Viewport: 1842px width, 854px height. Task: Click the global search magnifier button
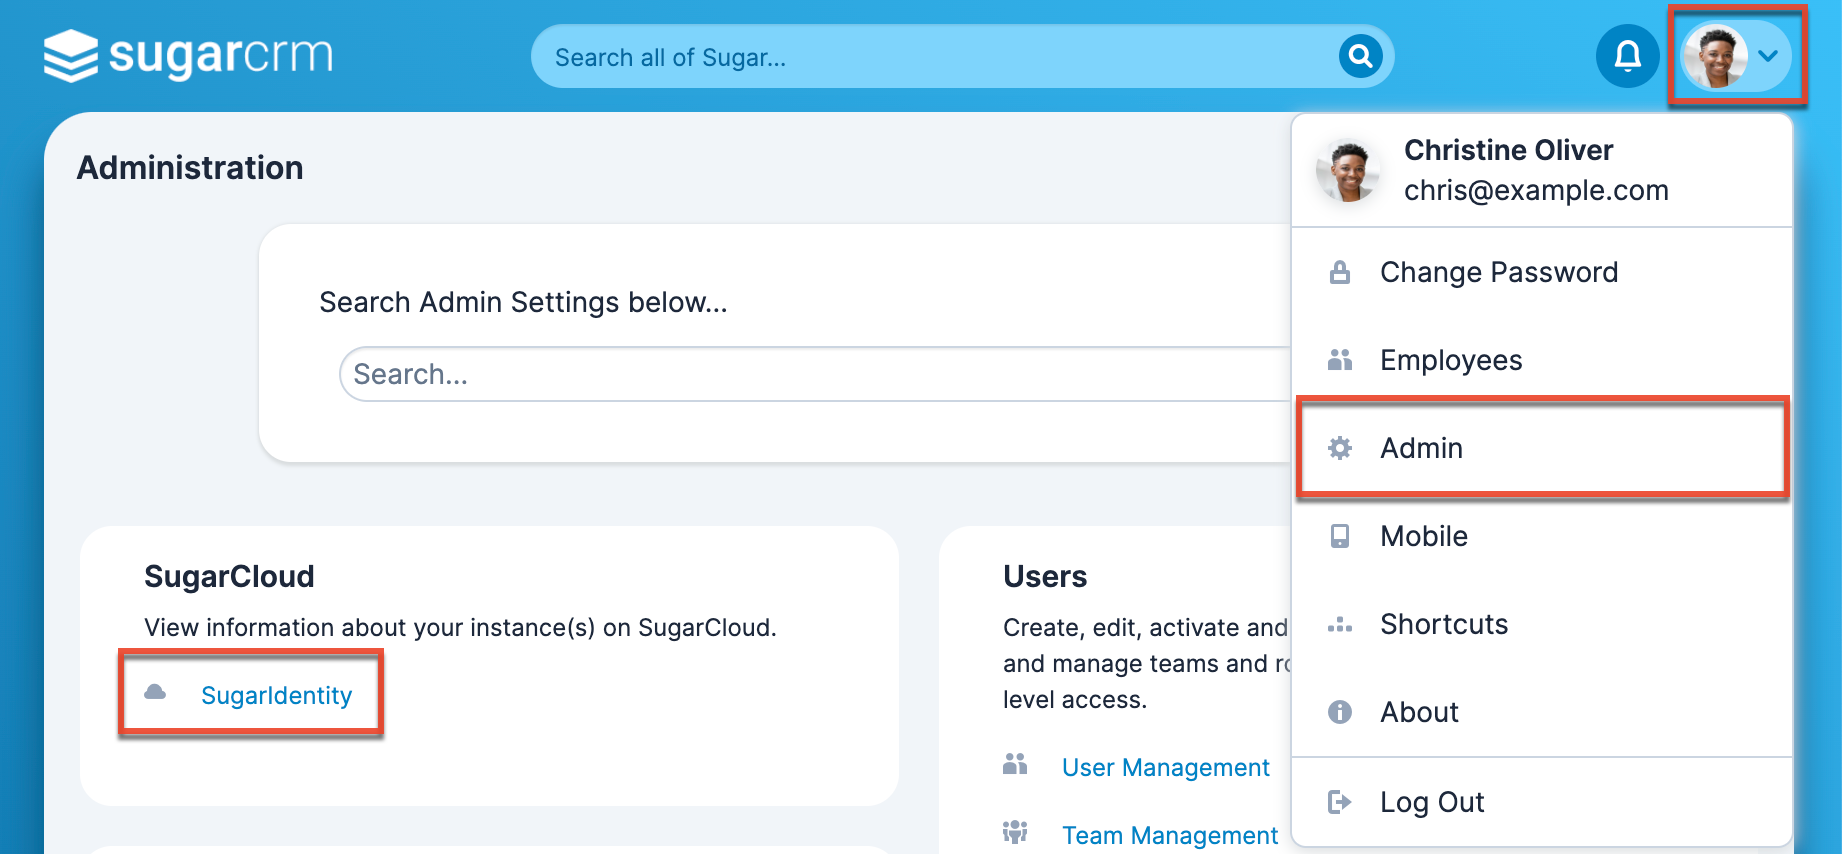click(x=1360, y=56)
